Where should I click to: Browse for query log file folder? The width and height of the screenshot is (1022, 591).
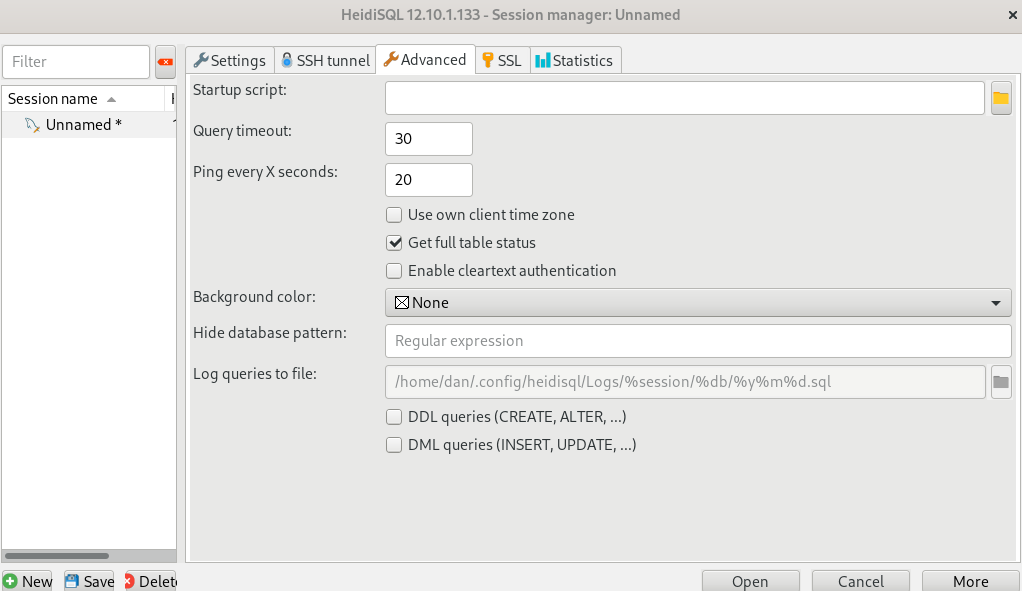(x=1000, y=382)
